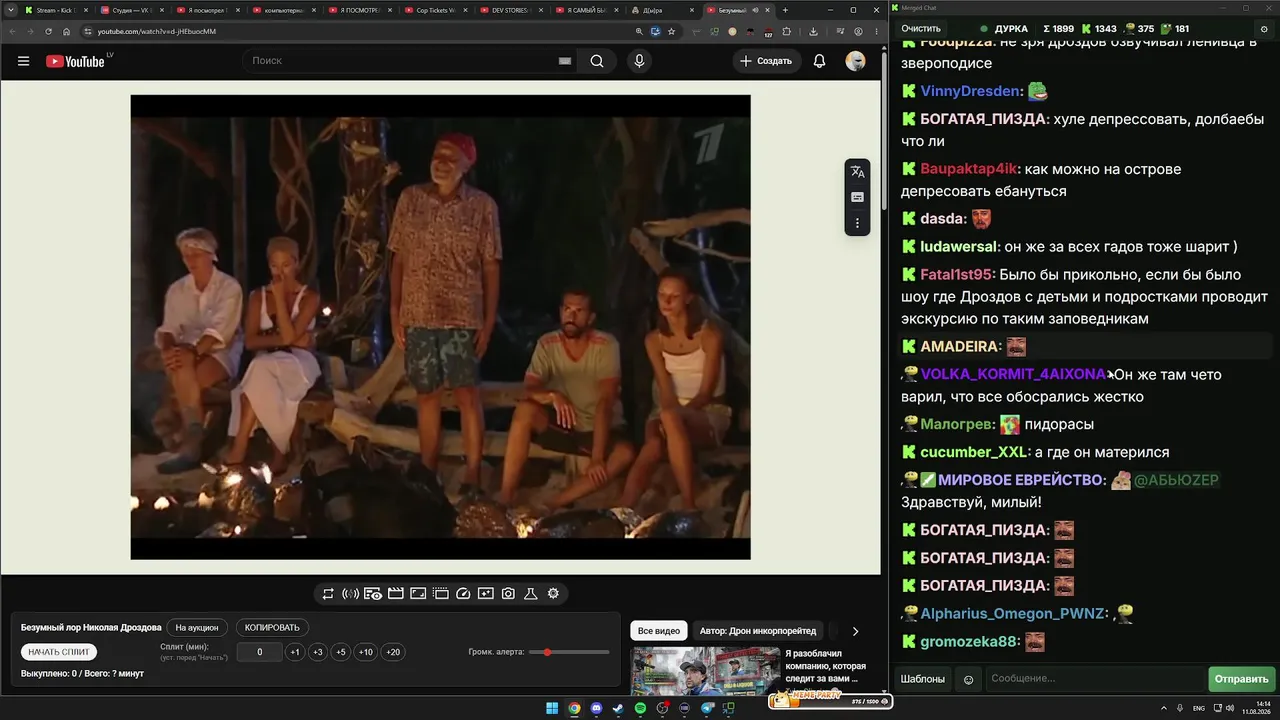This screenshot has width=1280, height=720.
Task: Reload the browser page
Action: coord(48,31)
